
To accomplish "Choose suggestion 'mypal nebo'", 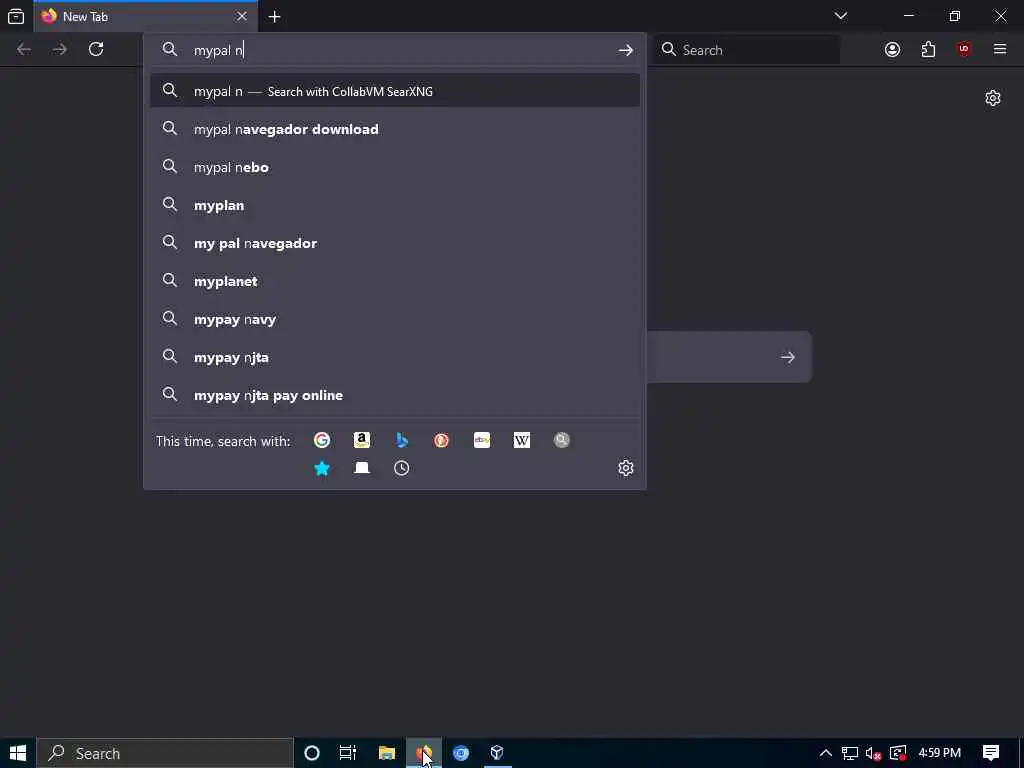I will [394, 167].
